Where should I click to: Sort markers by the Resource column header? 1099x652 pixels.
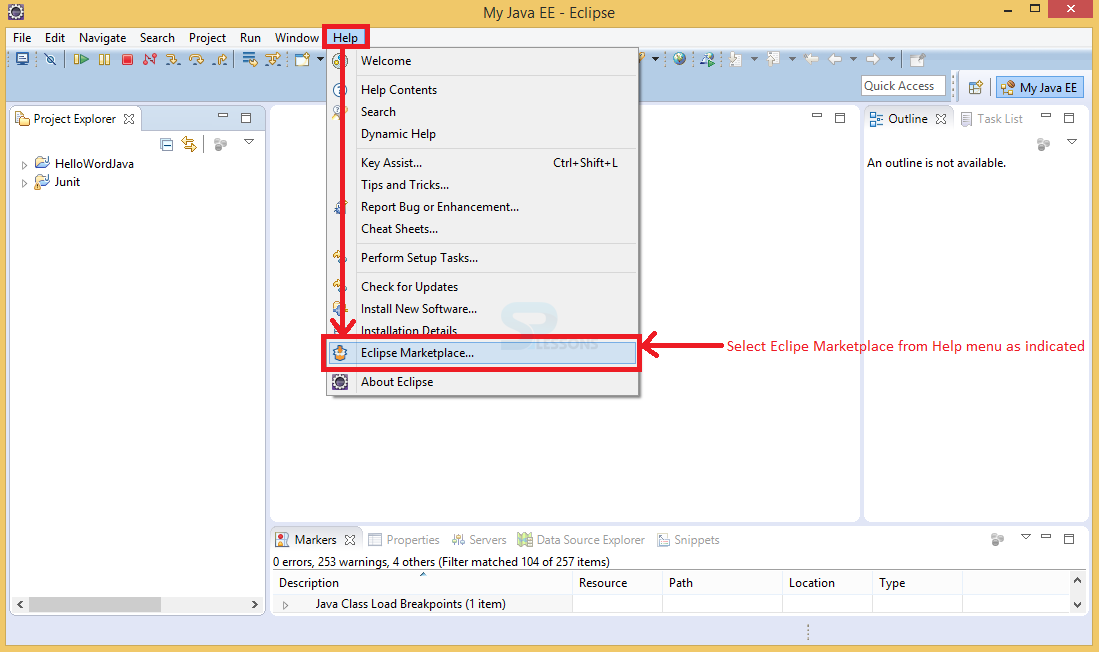pos(617,583)
